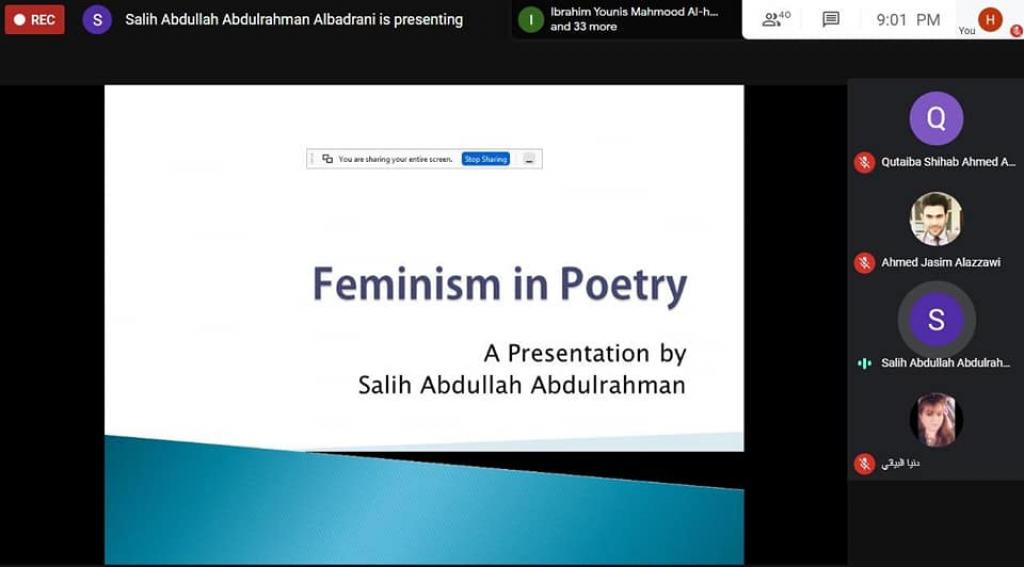Image resolution: width=1024 pixels, height=567 pixels.
Task: Select the bottom participant's profile photo
Action: click(x=936, y=420)
